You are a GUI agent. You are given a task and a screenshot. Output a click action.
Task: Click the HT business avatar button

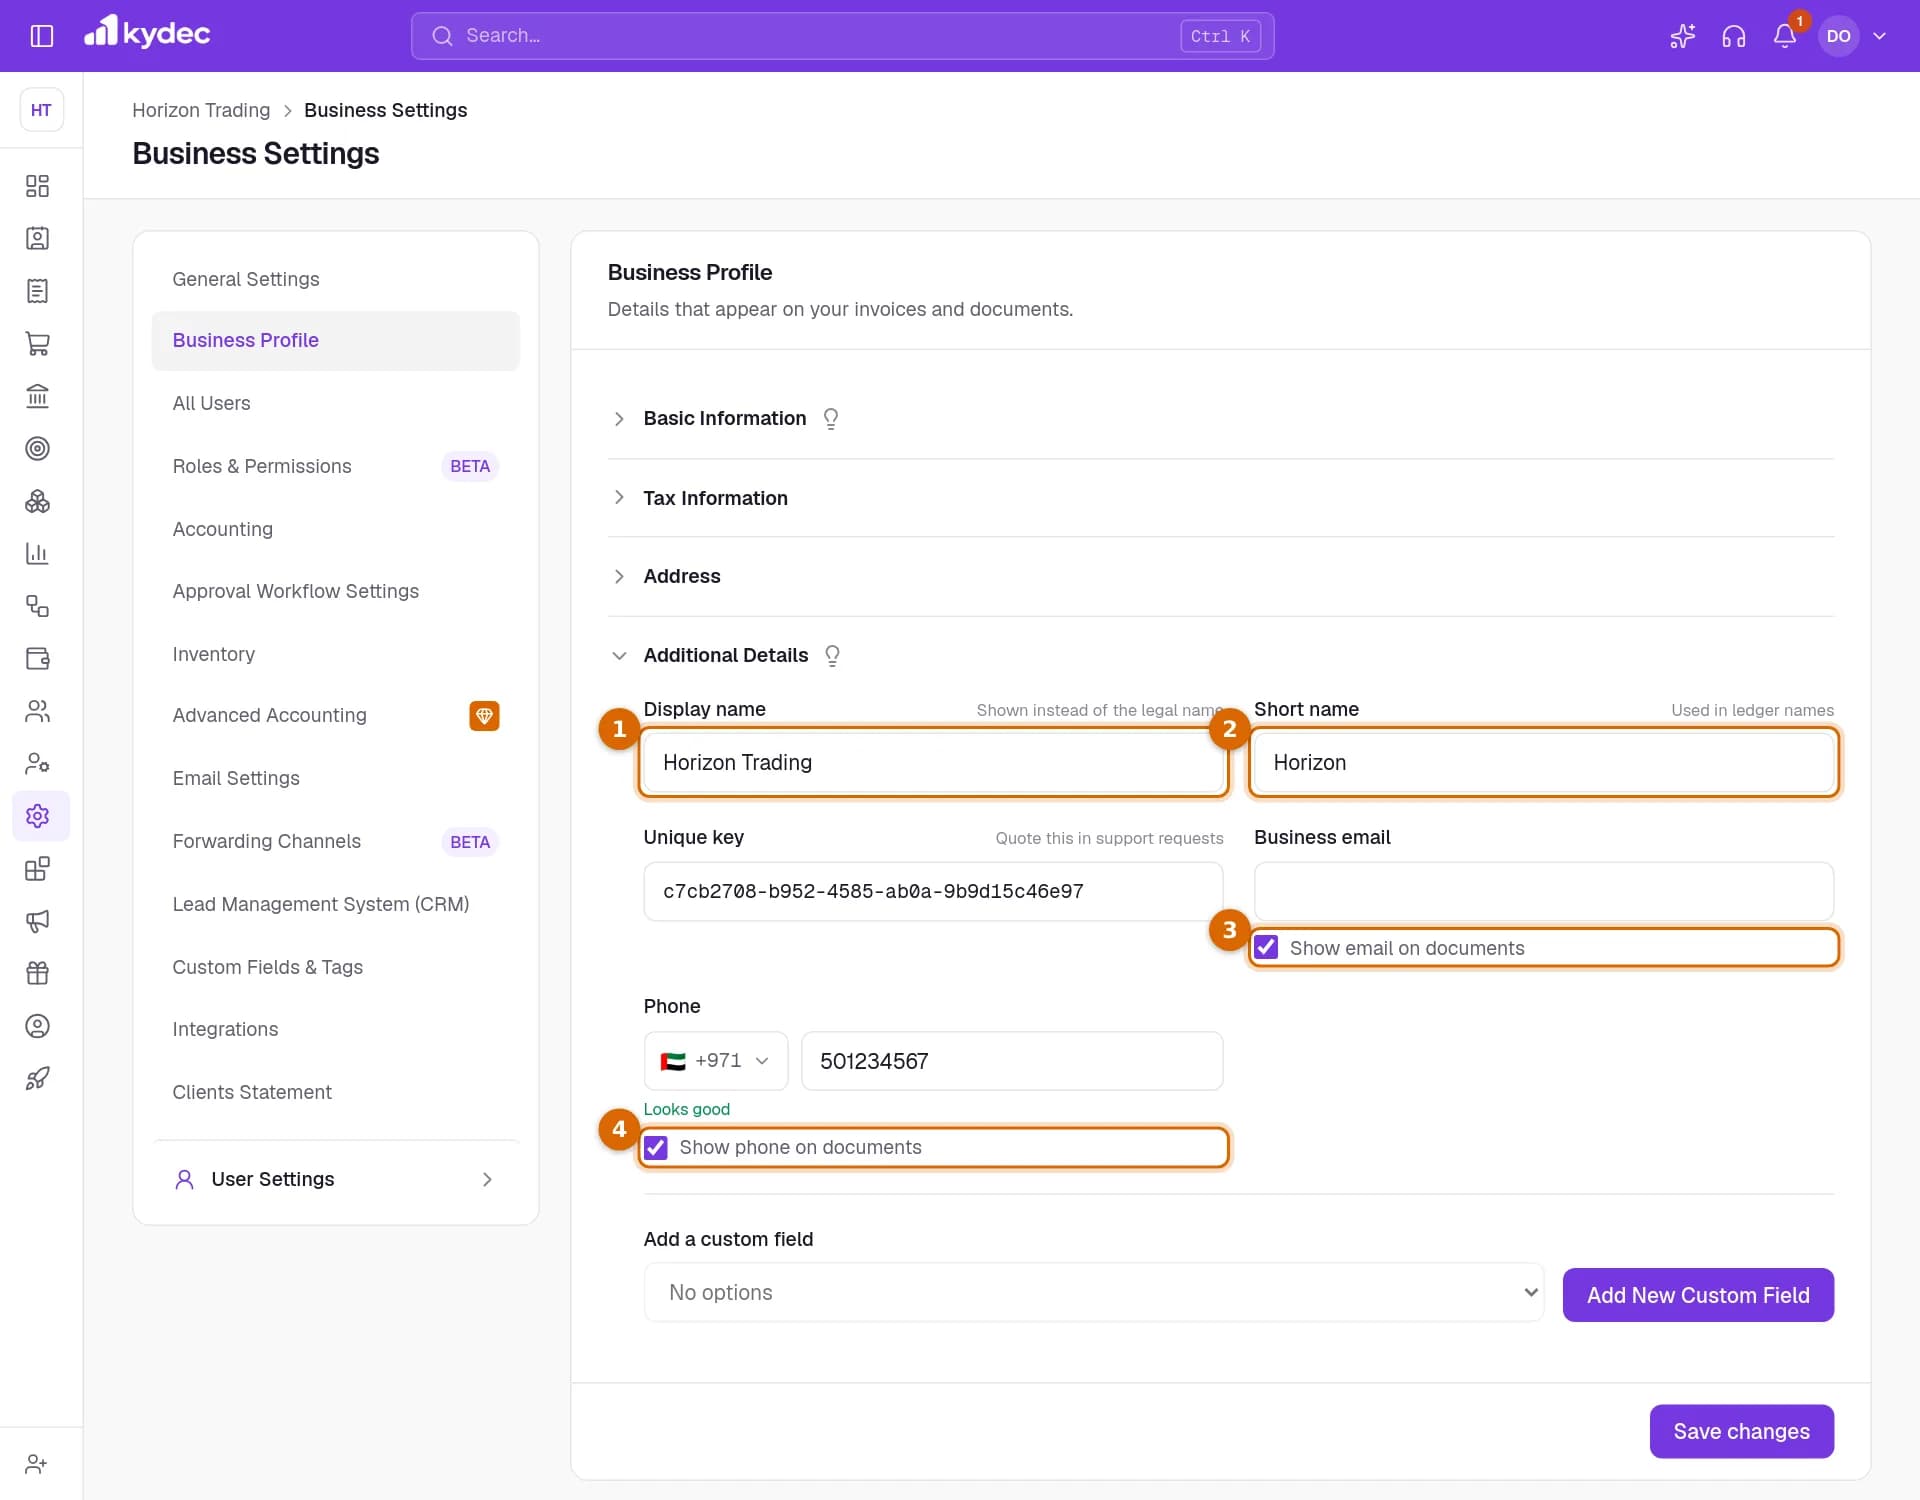(41, 110)
